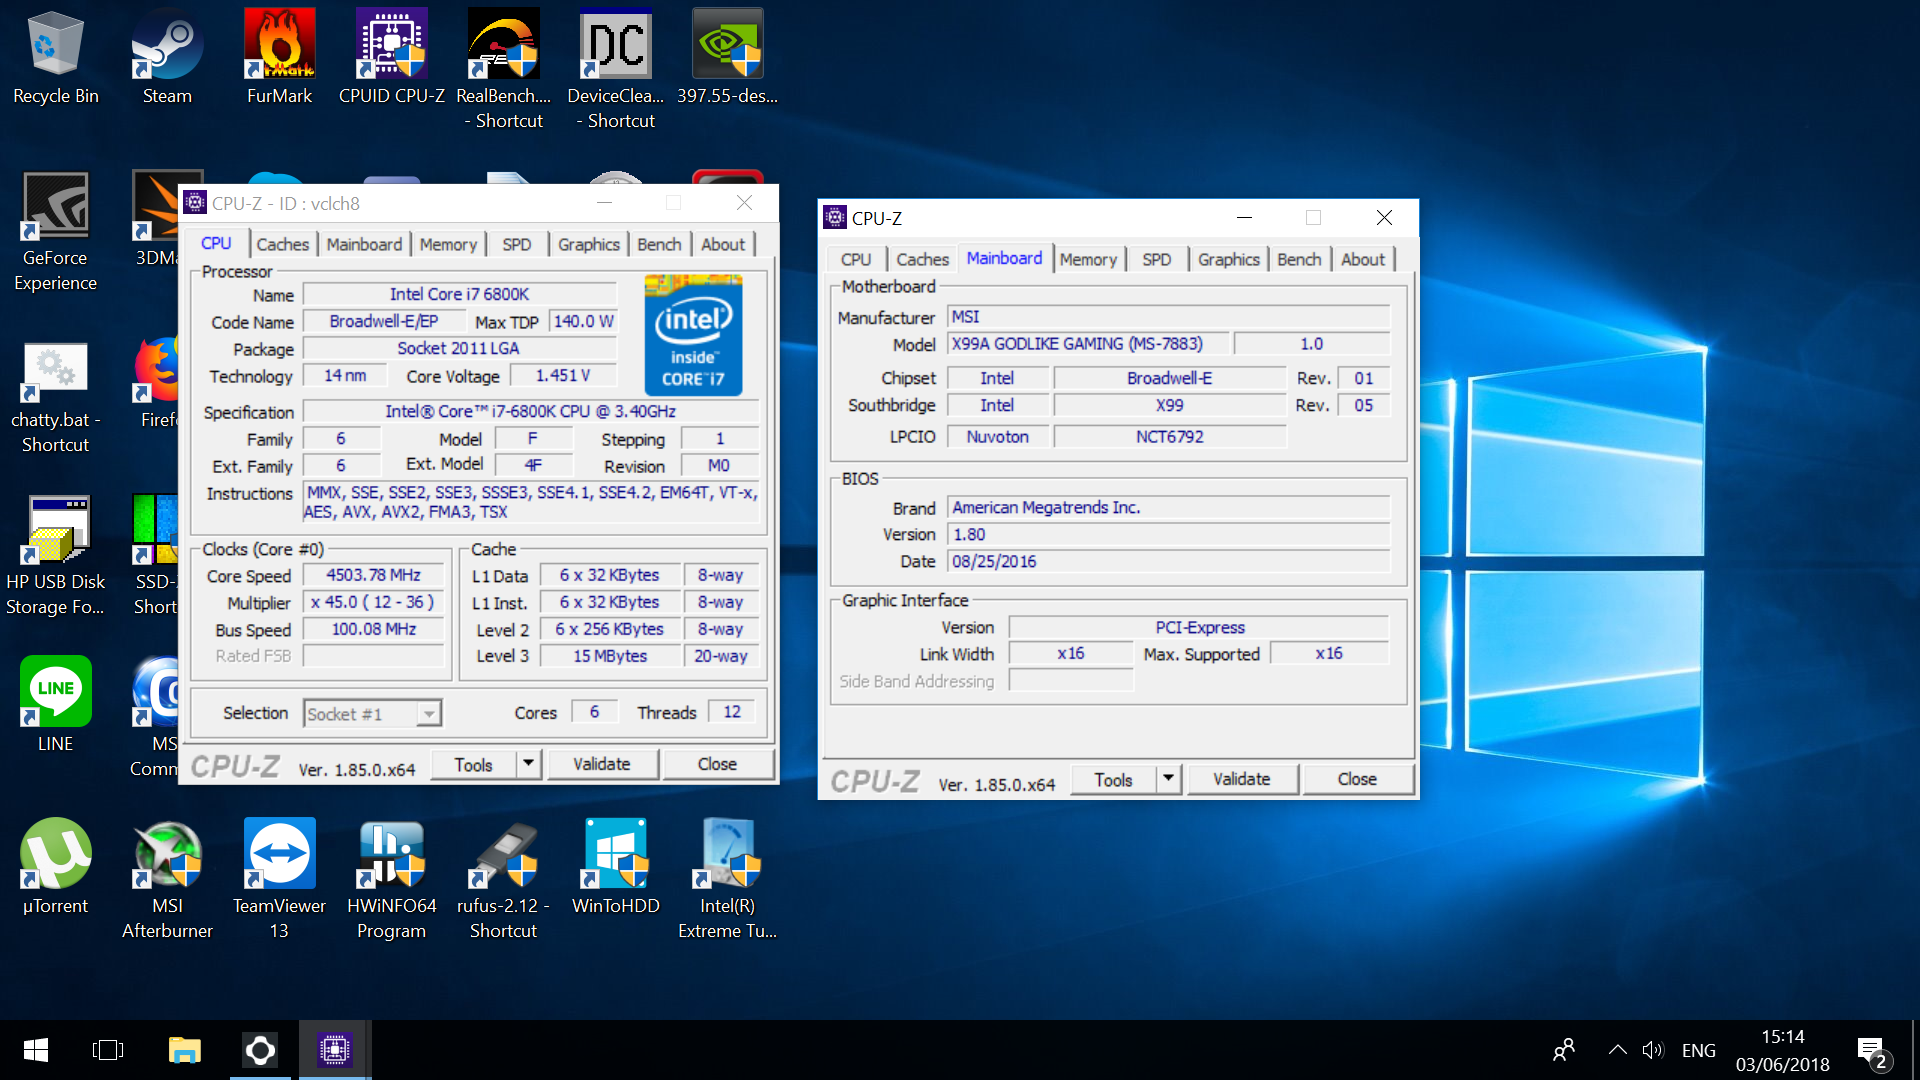Viewport: 1920px width, 1080px height.
Task: Click the taskbar clock showing 15:14
Action: click(x=1782, y=1050)
